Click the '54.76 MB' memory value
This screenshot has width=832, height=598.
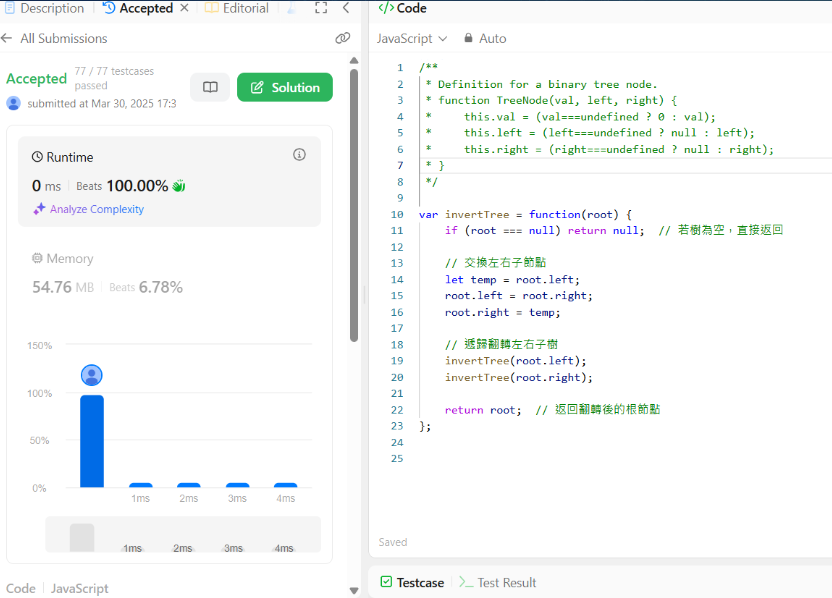pyautogui.click(x=63, y=287)
